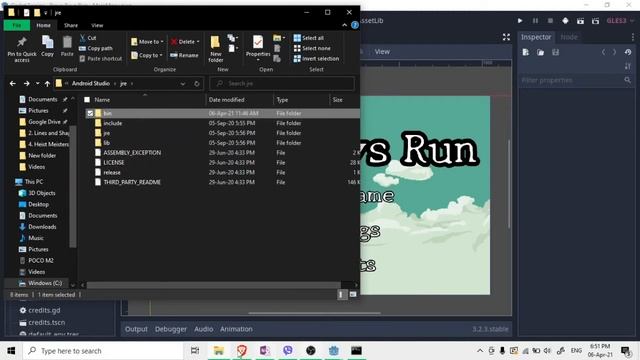The width and height of the screenshot is (640, 360).
Task: Refresh the Explorer address bar
Action: [x=197, y=84]
